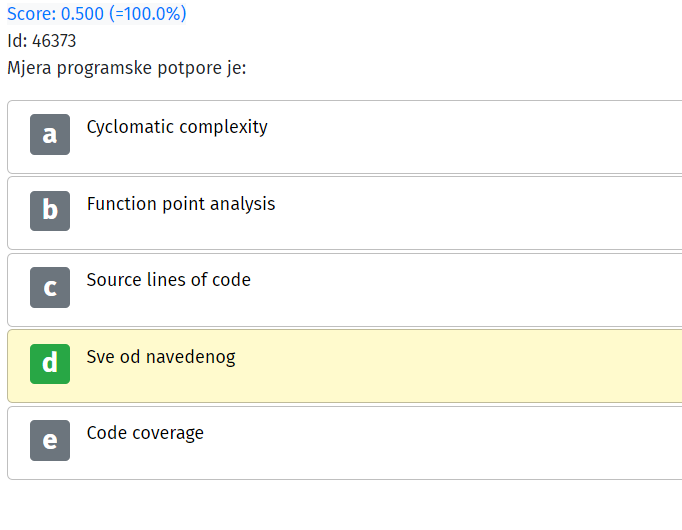Image resolution: width=682 pixels, height=530 pixels.
Task: Click the gray "c" letter badge
Action: [50, 287]
